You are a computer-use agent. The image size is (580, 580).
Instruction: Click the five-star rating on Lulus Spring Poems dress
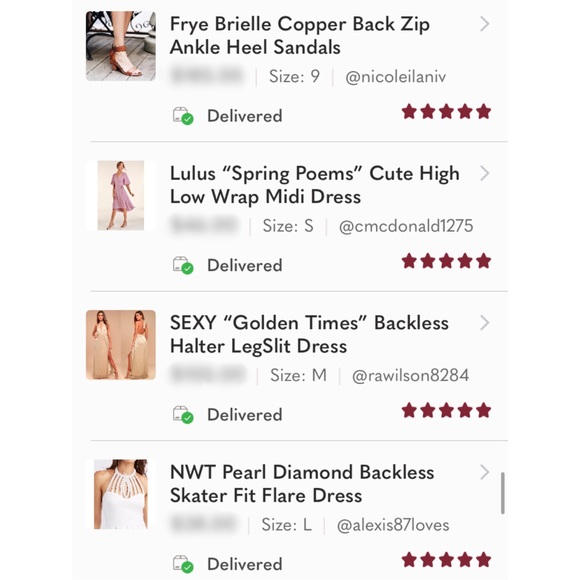[x=446, y=261]
